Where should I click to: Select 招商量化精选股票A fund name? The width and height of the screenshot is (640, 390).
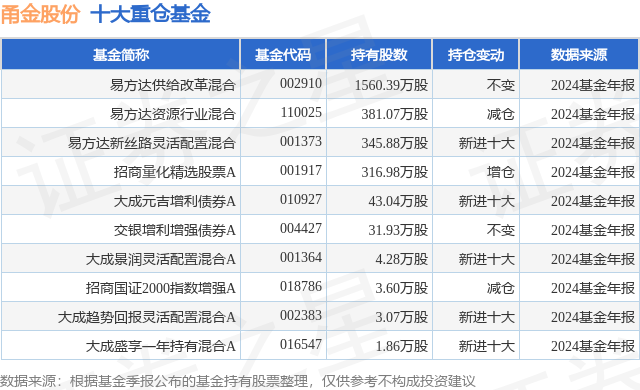[x=175, y=172]
